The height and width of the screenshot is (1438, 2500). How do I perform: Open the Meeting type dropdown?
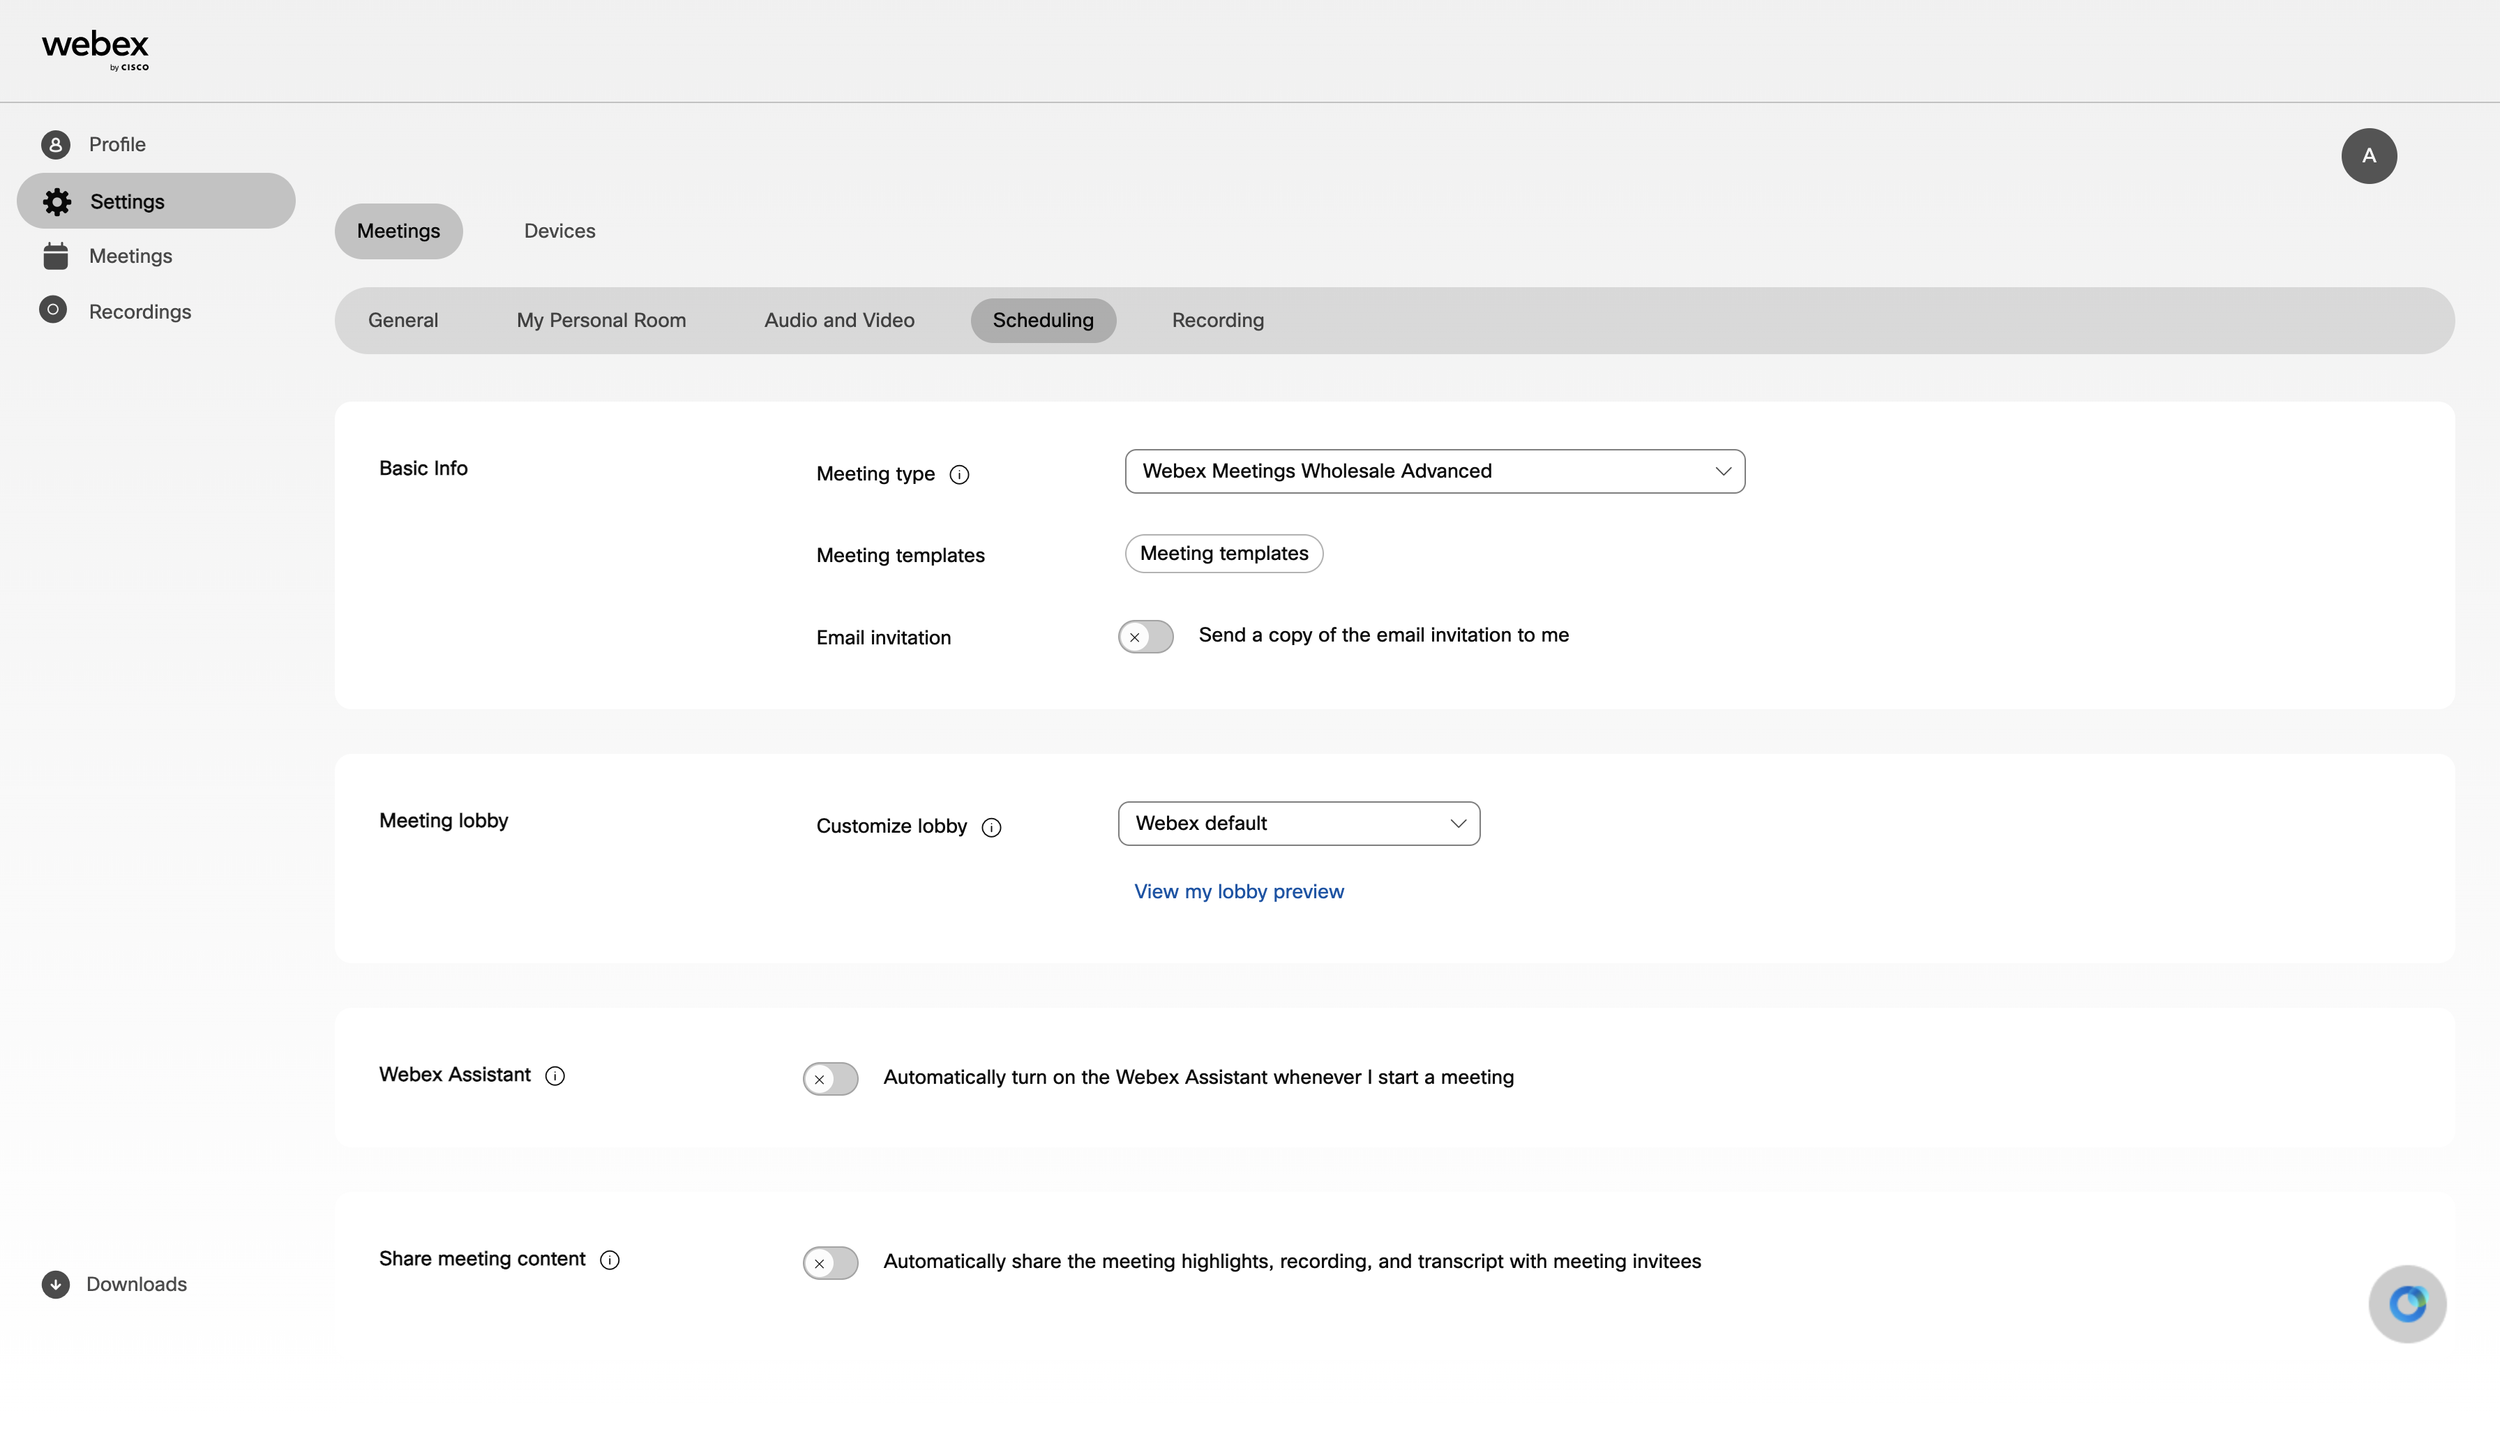coord(1435,471)
